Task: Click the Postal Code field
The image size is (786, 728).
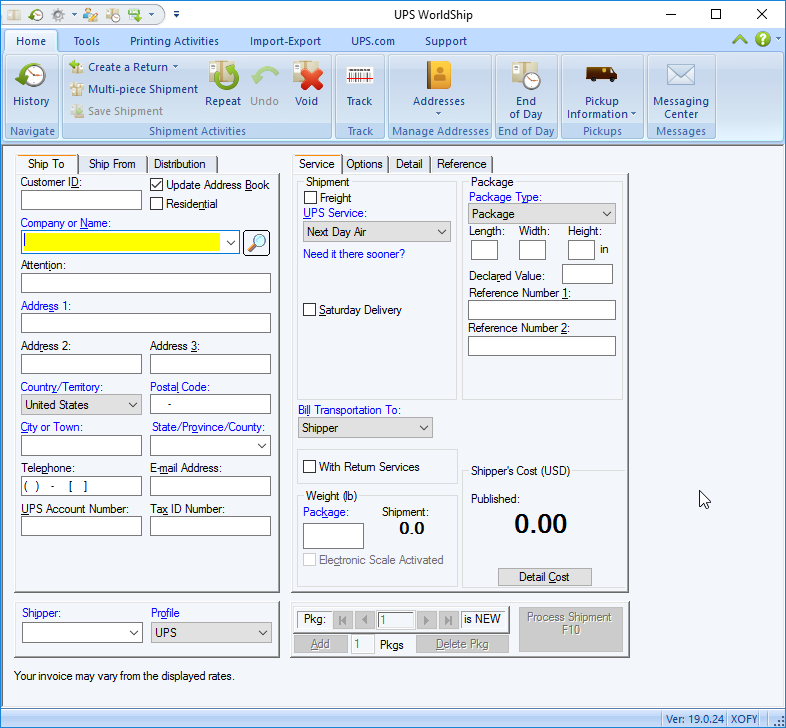Action: pos(211,404)
